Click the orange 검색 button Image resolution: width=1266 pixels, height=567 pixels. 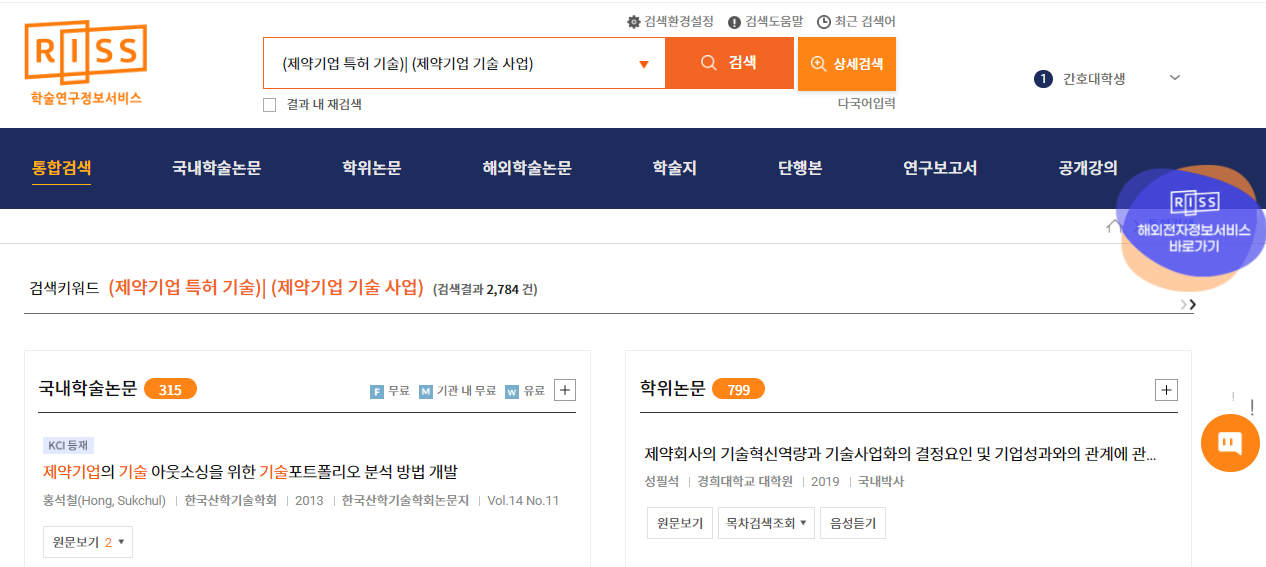pyautogui.click(x=729, y=63)
